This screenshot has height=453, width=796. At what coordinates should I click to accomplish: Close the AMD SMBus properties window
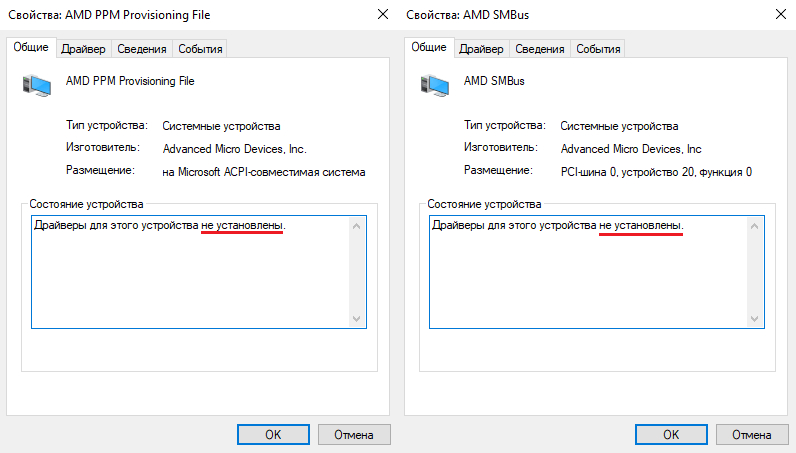780,15
